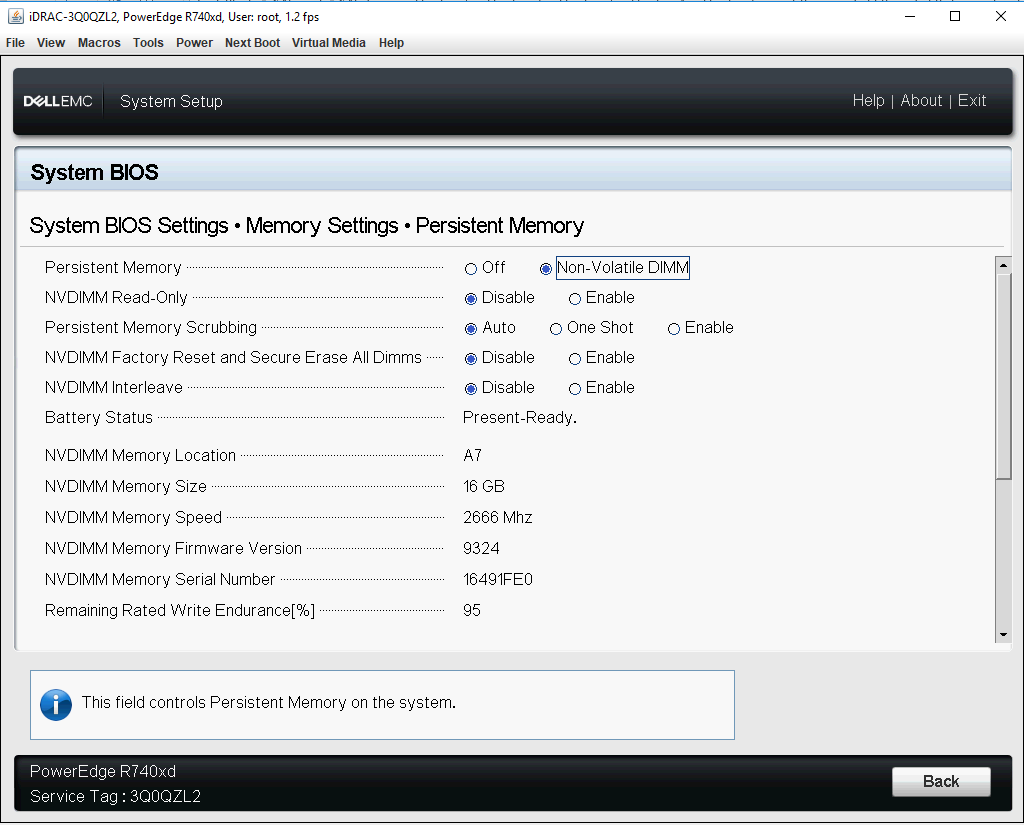The image size is (1024, 825).
Task: Enable NVDIMM Read-Only
Action: [x=575, y=297]
